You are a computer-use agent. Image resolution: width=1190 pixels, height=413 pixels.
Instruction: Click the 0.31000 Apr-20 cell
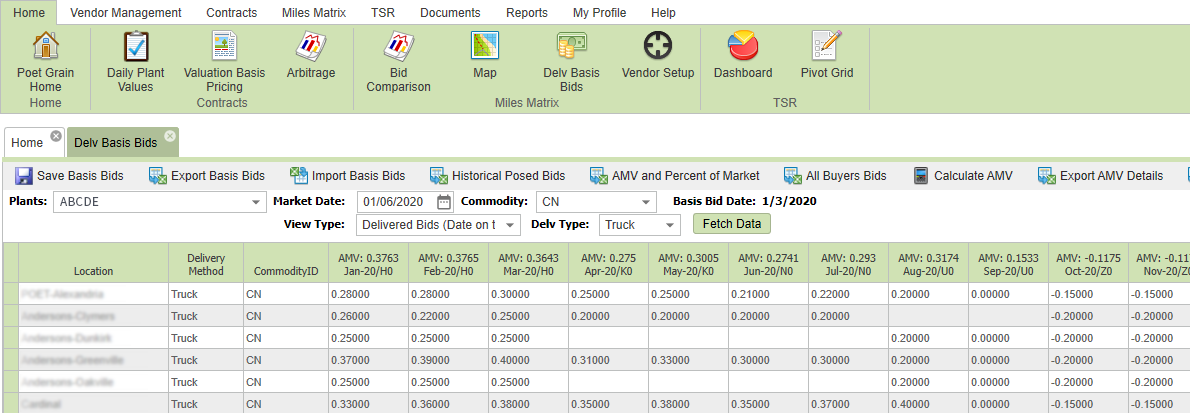(x=609, y=360)
